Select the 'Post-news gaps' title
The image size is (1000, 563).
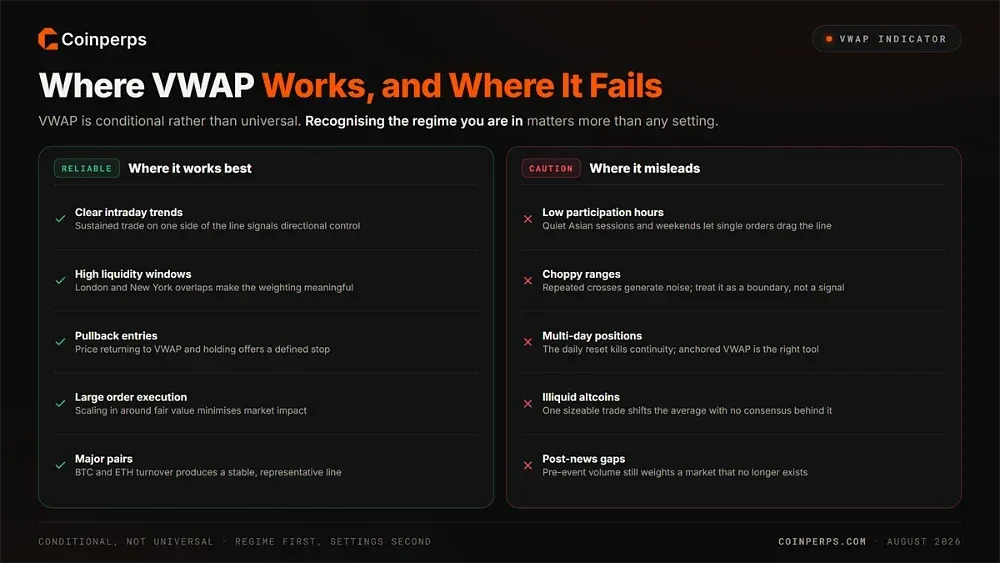click(x=584, y=458)
